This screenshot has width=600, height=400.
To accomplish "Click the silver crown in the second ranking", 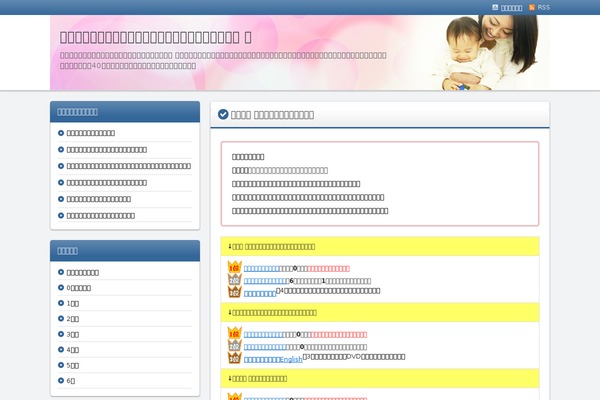I will 235,345.
